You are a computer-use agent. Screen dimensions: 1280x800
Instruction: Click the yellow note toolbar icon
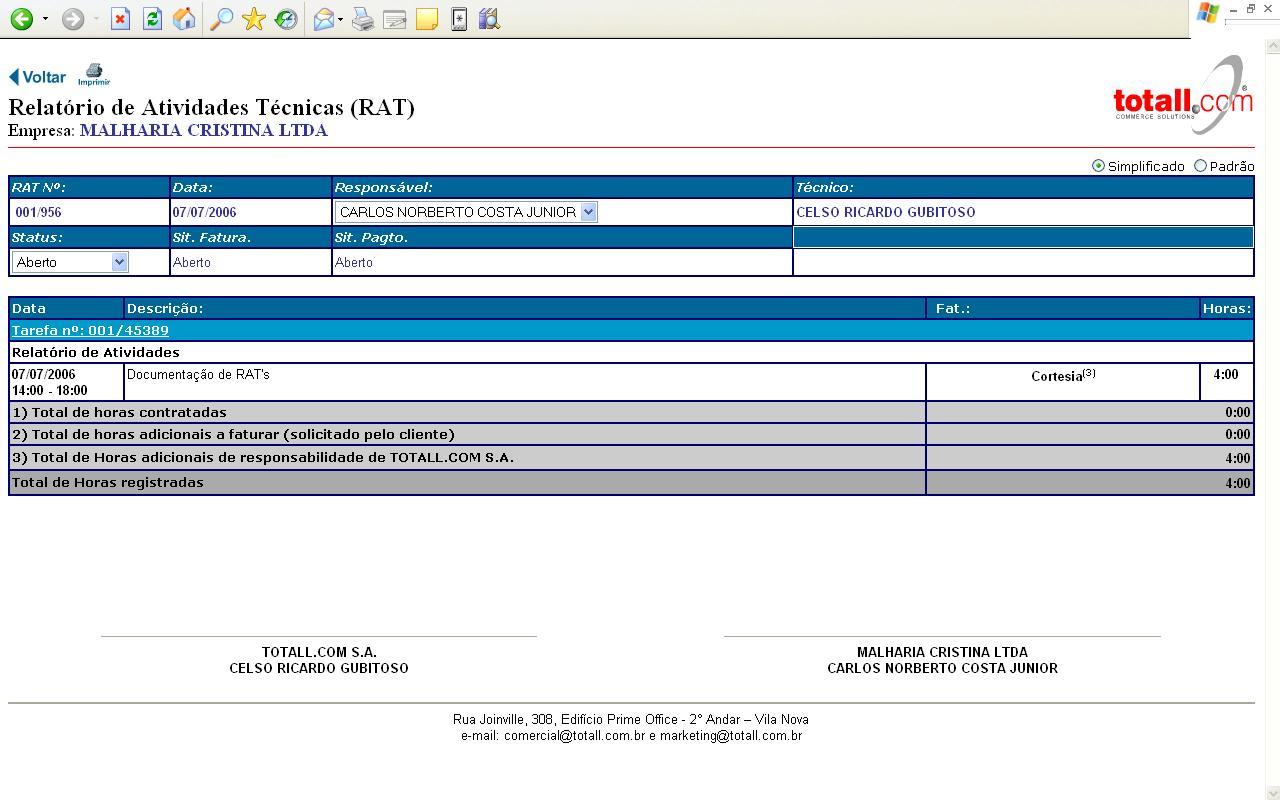(427, 19)
